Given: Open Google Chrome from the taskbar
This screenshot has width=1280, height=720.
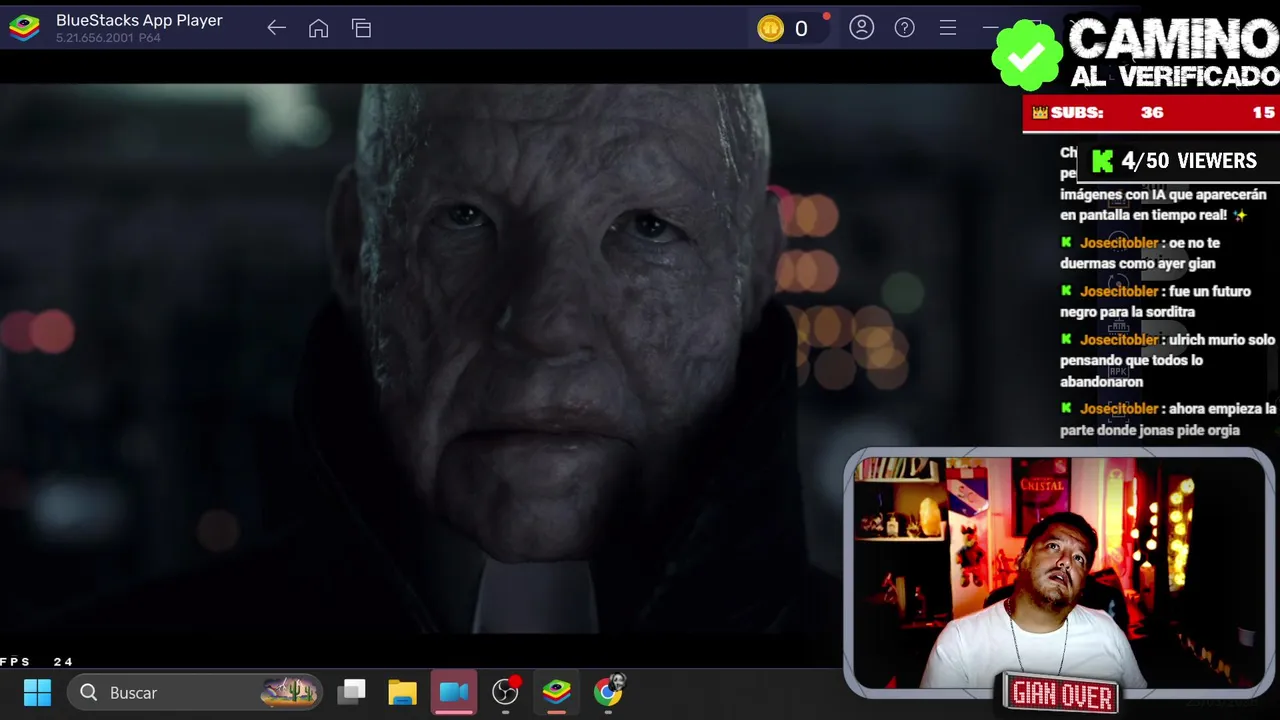Looking at the screenshot, I should tap(608, 691).
